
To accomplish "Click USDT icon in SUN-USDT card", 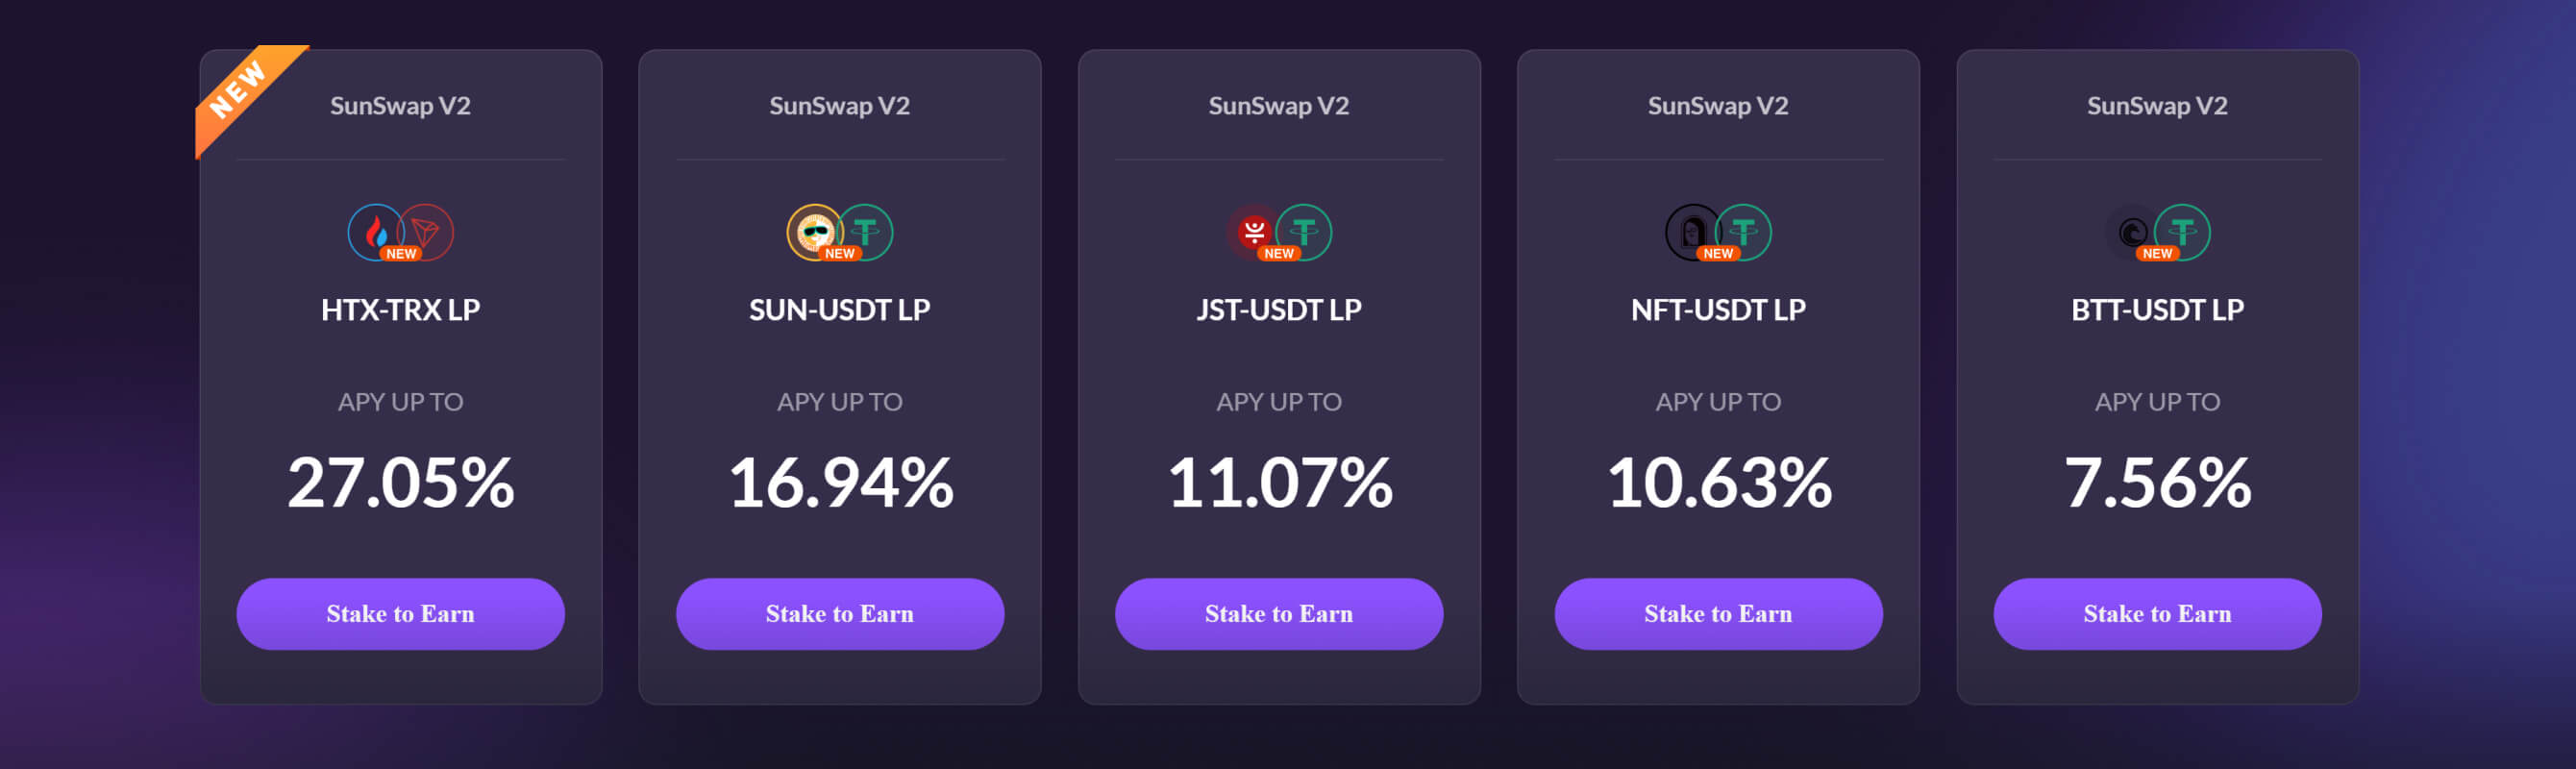I will click(x=867, y=231).
